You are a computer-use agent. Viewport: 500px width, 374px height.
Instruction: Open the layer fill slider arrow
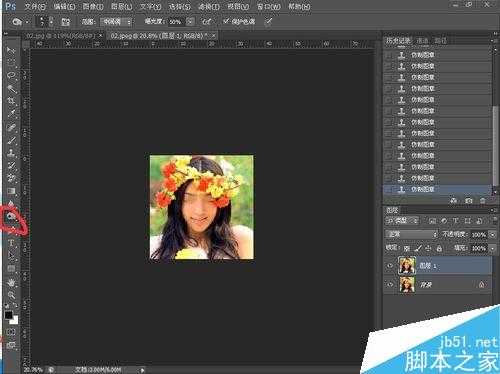coord(493,248)
